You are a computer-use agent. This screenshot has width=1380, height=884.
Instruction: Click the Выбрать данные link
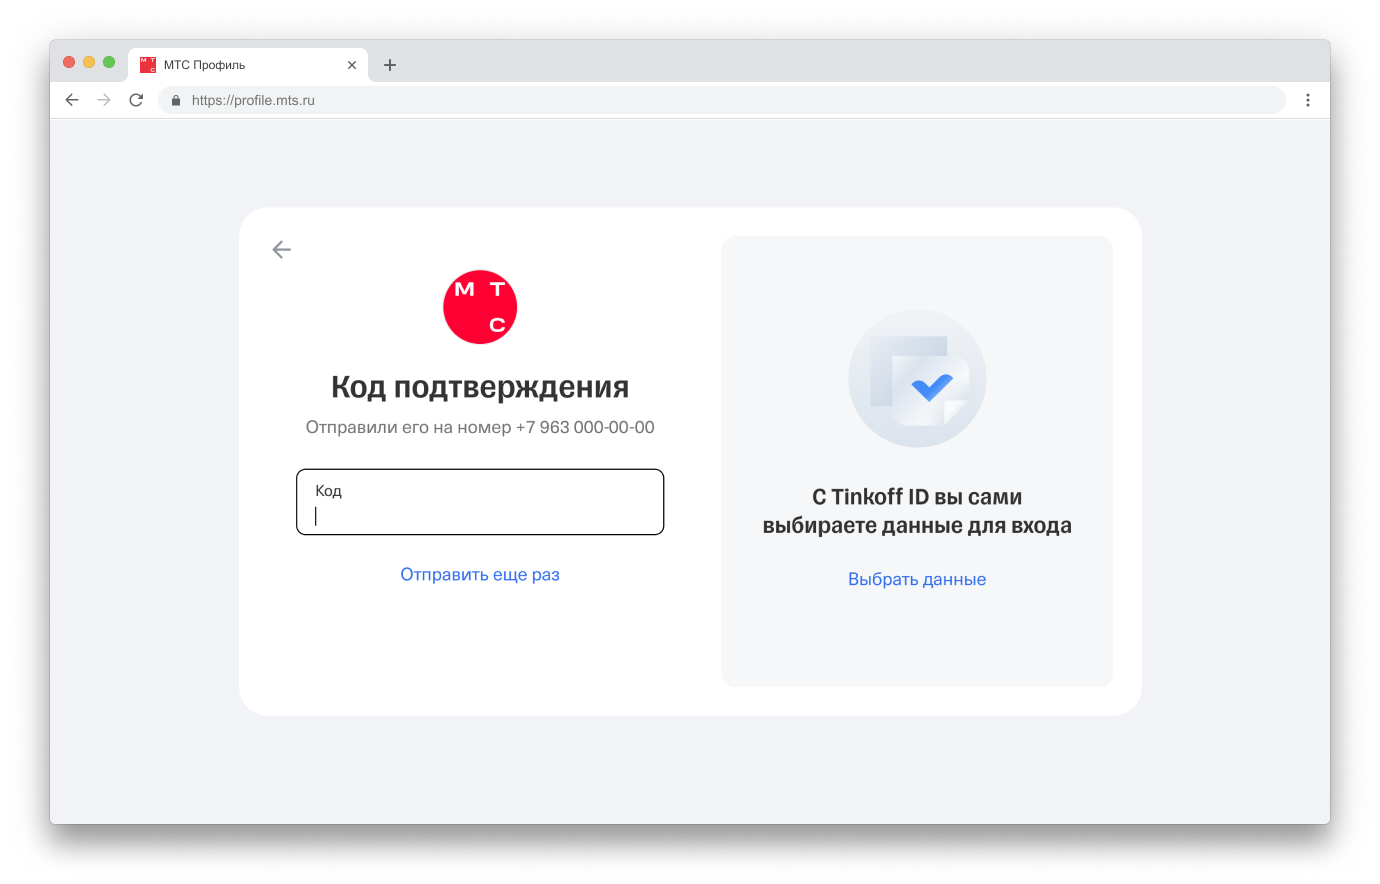(x=917, y=579)
